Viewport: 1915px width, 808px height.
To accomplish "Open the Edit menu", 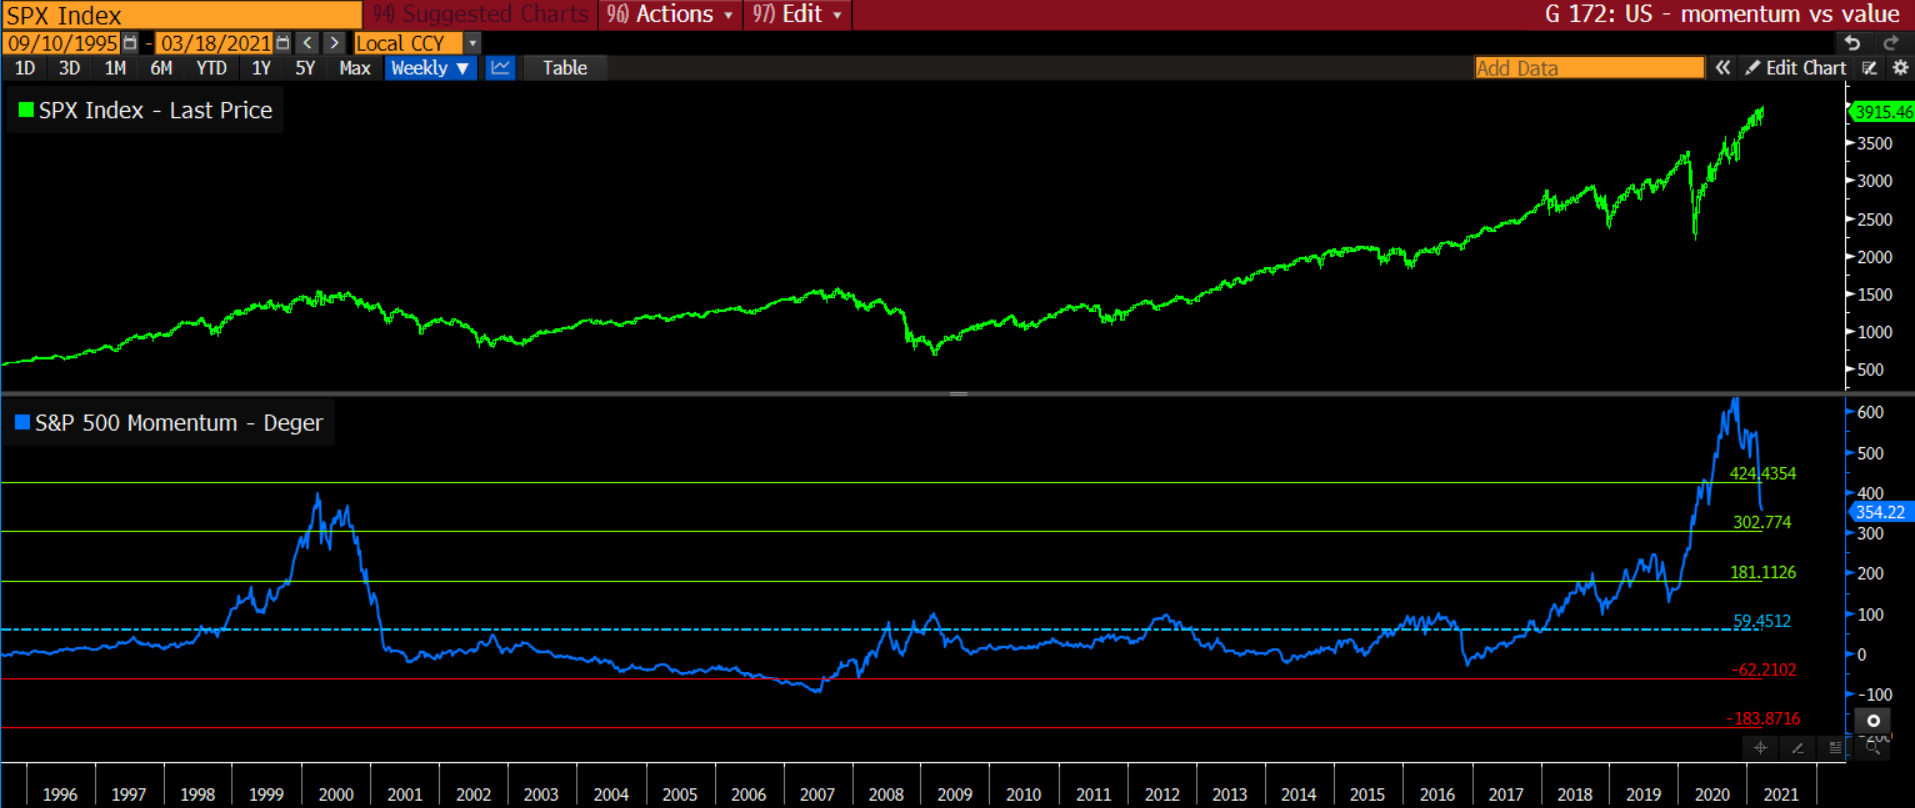I will (797, 14).
